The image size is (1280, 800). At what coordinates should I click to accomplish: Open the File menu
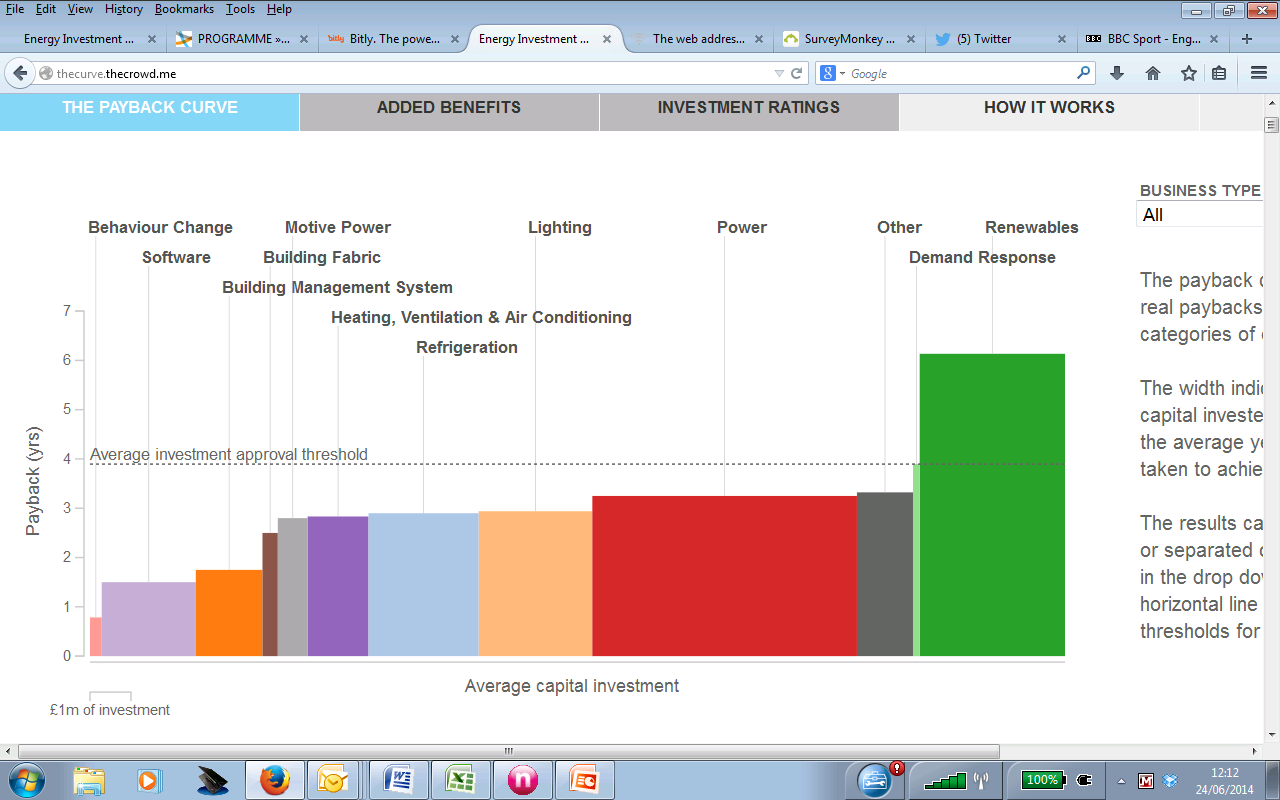point(15,9)
